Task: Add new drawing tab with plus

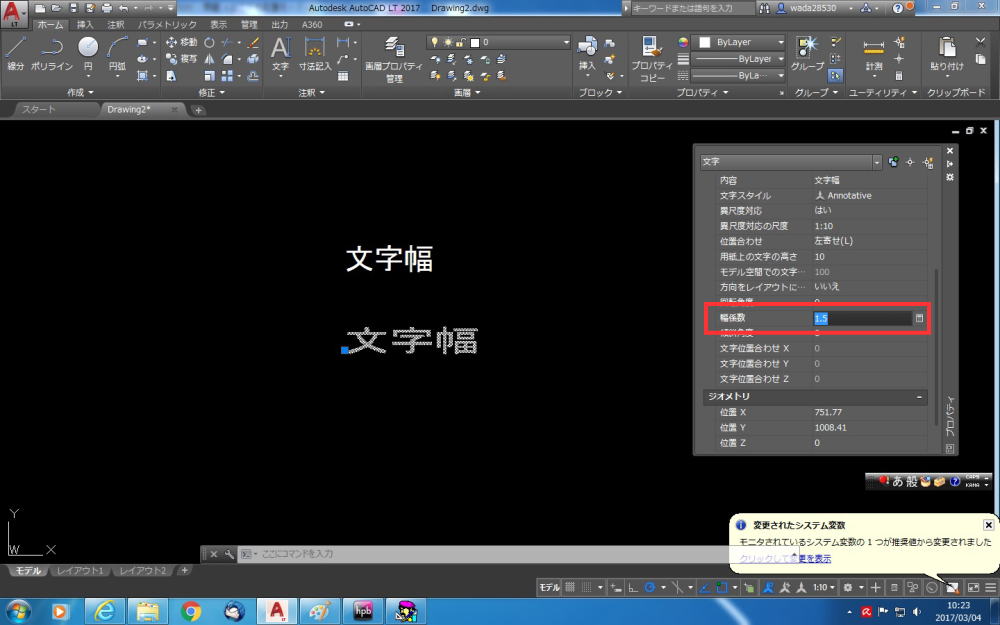Action: (198, 110)
